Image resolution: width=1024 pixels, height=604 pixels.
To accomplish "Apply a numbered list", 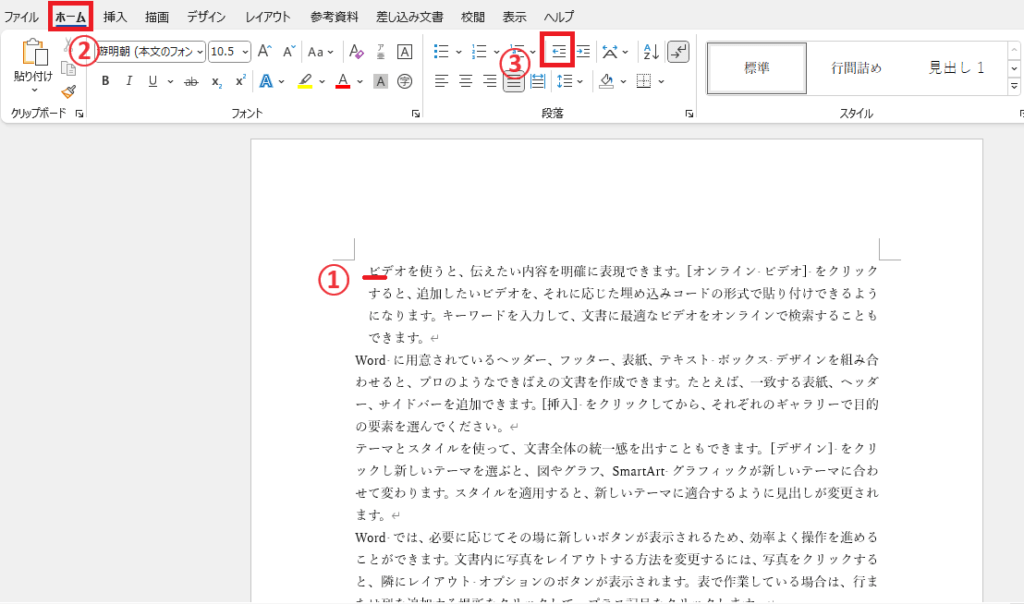I will pos(479,52).
